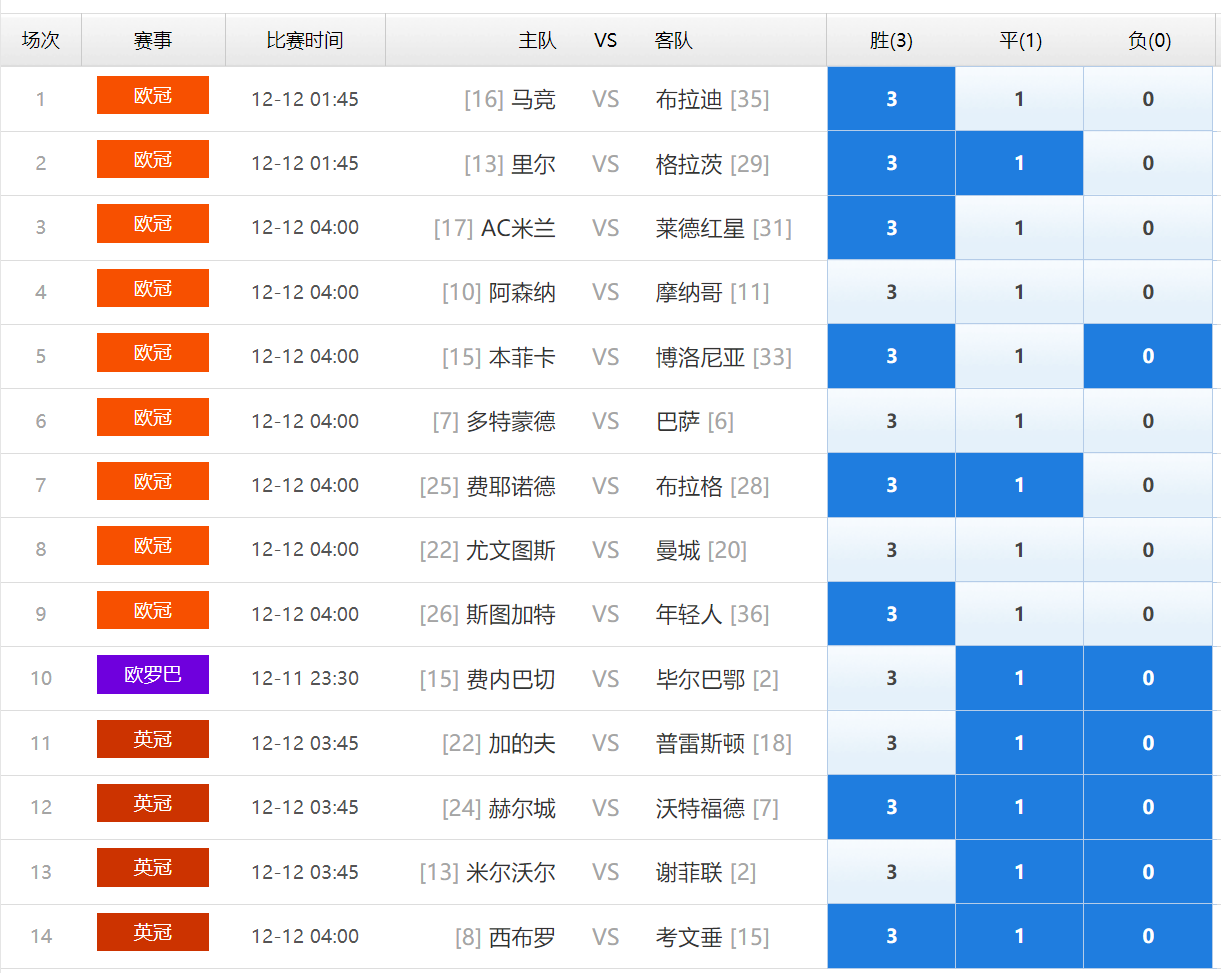Click the 胜(3) column header
1221x973 pixels.
[x=891, y=41]
